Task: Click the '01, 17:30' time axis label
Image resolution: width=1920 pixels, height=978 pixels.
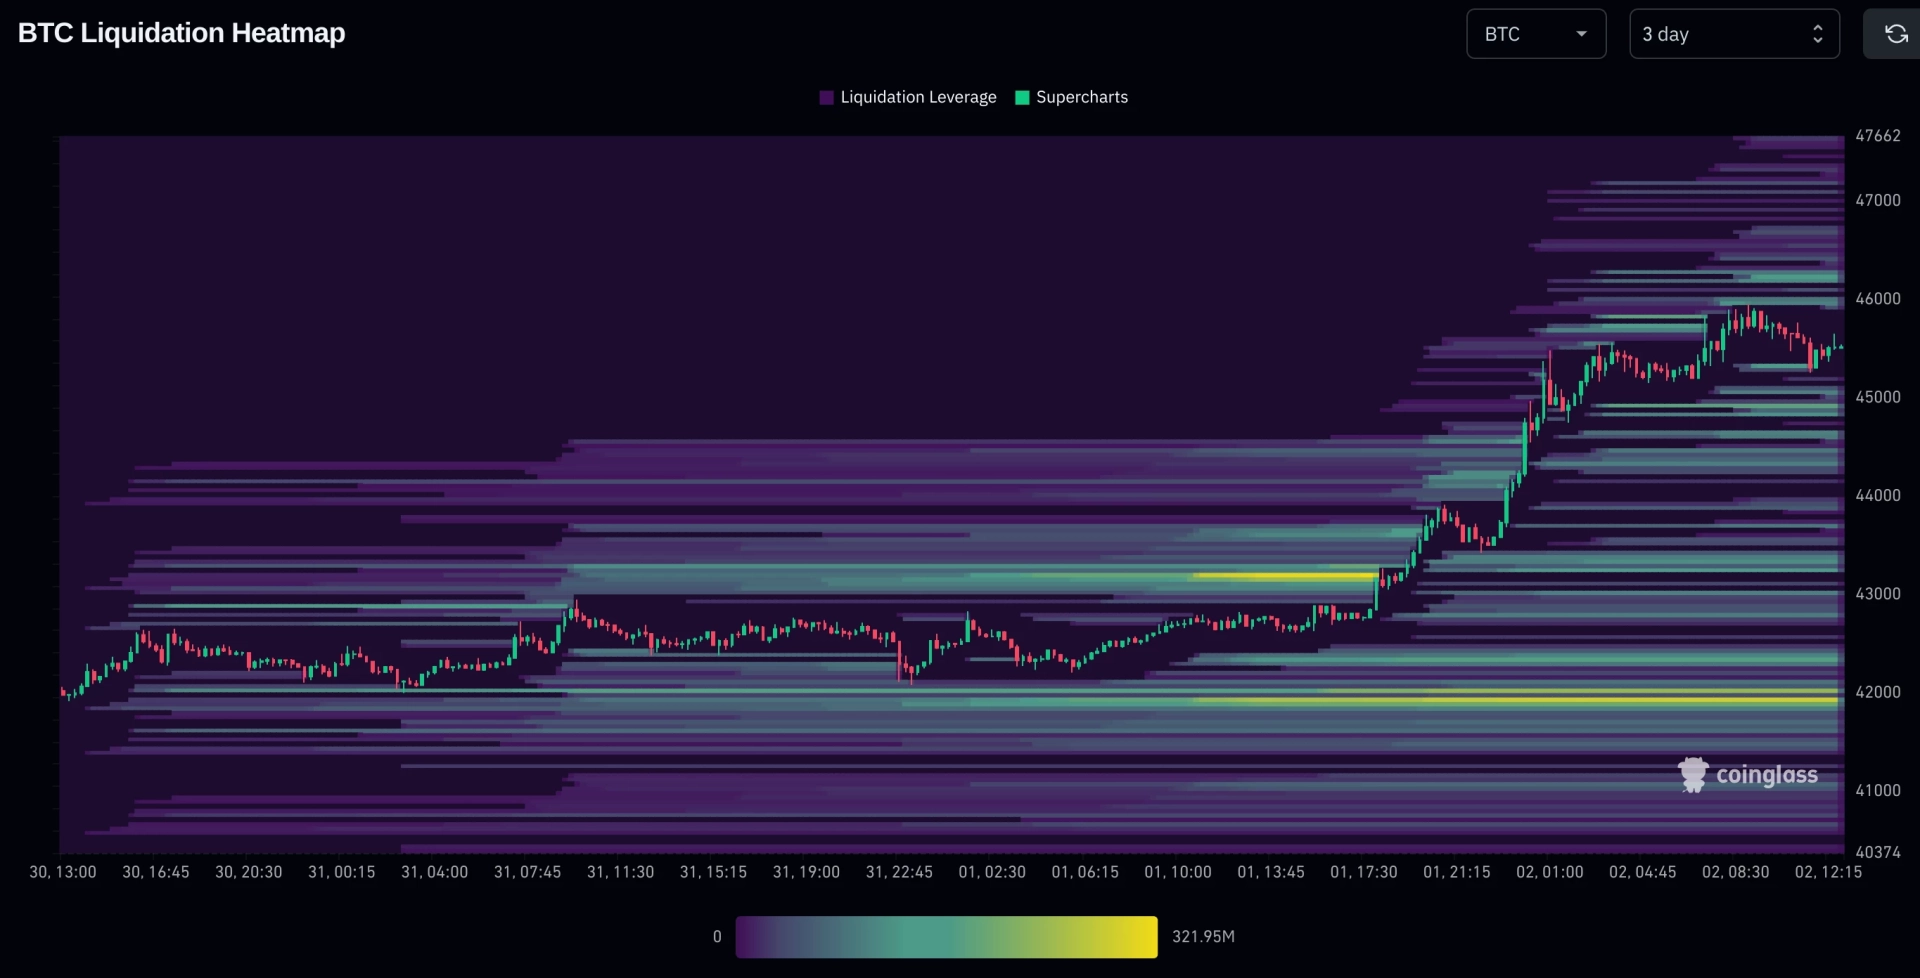Action: [x=1364, y=872]
